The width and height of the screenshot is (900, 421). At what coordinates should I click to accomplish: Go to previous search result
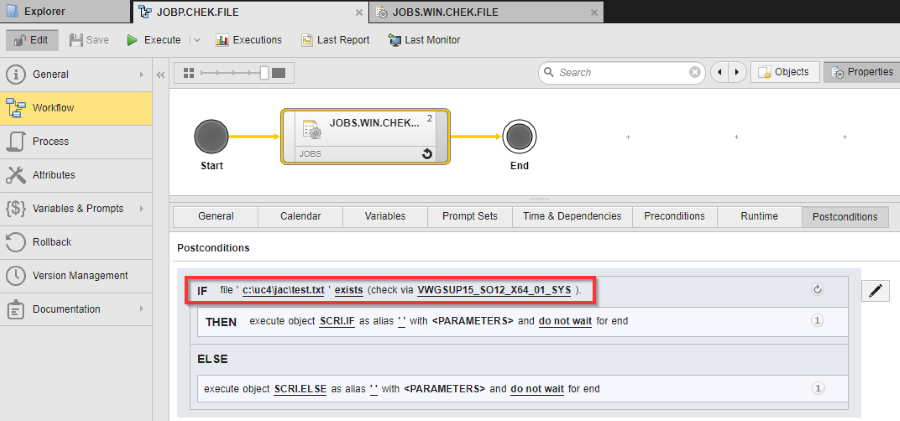(x=720, y=72)
